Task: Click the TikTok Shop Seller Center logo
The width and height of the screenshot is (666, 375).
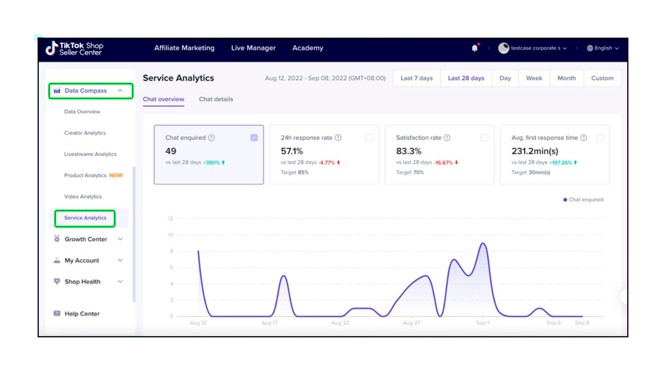Action: point(74,48)
